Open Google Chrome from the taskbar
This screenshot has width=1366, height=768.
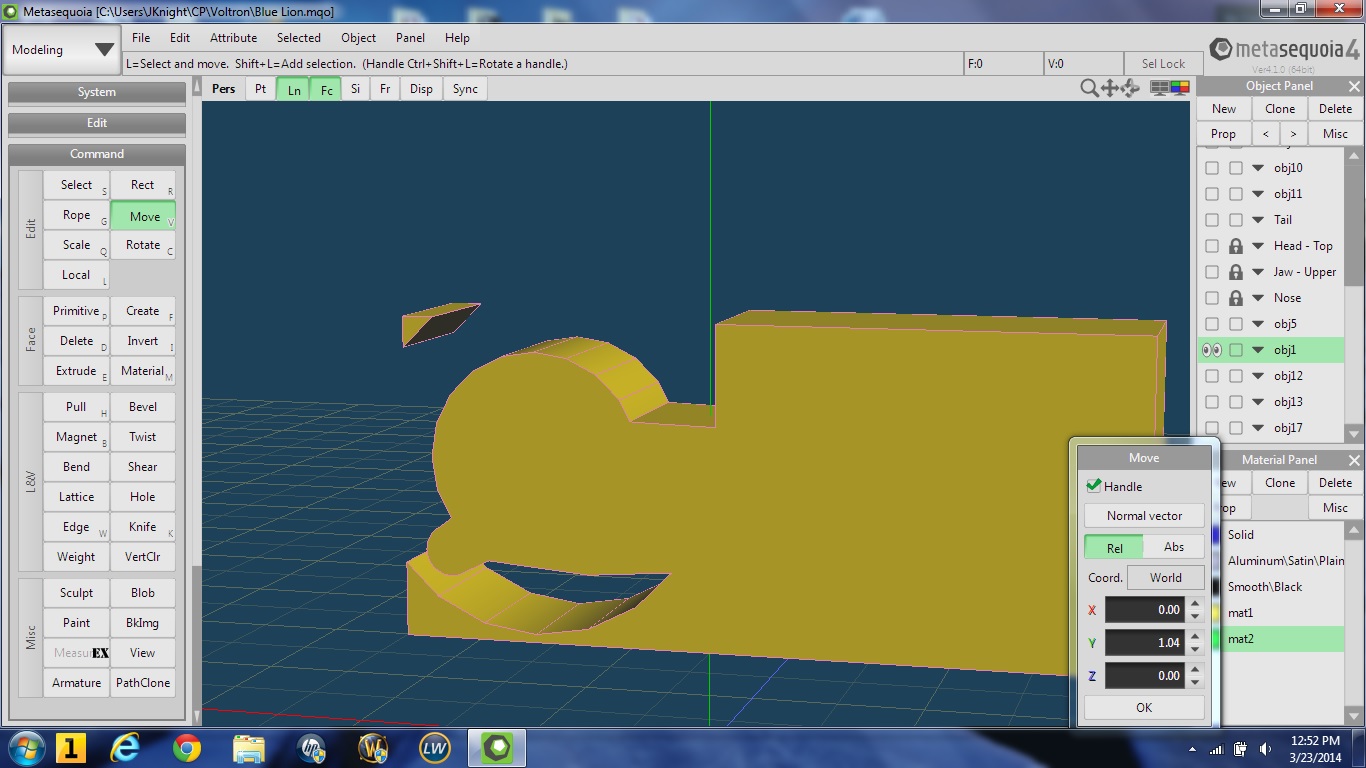tap(186, 747)
